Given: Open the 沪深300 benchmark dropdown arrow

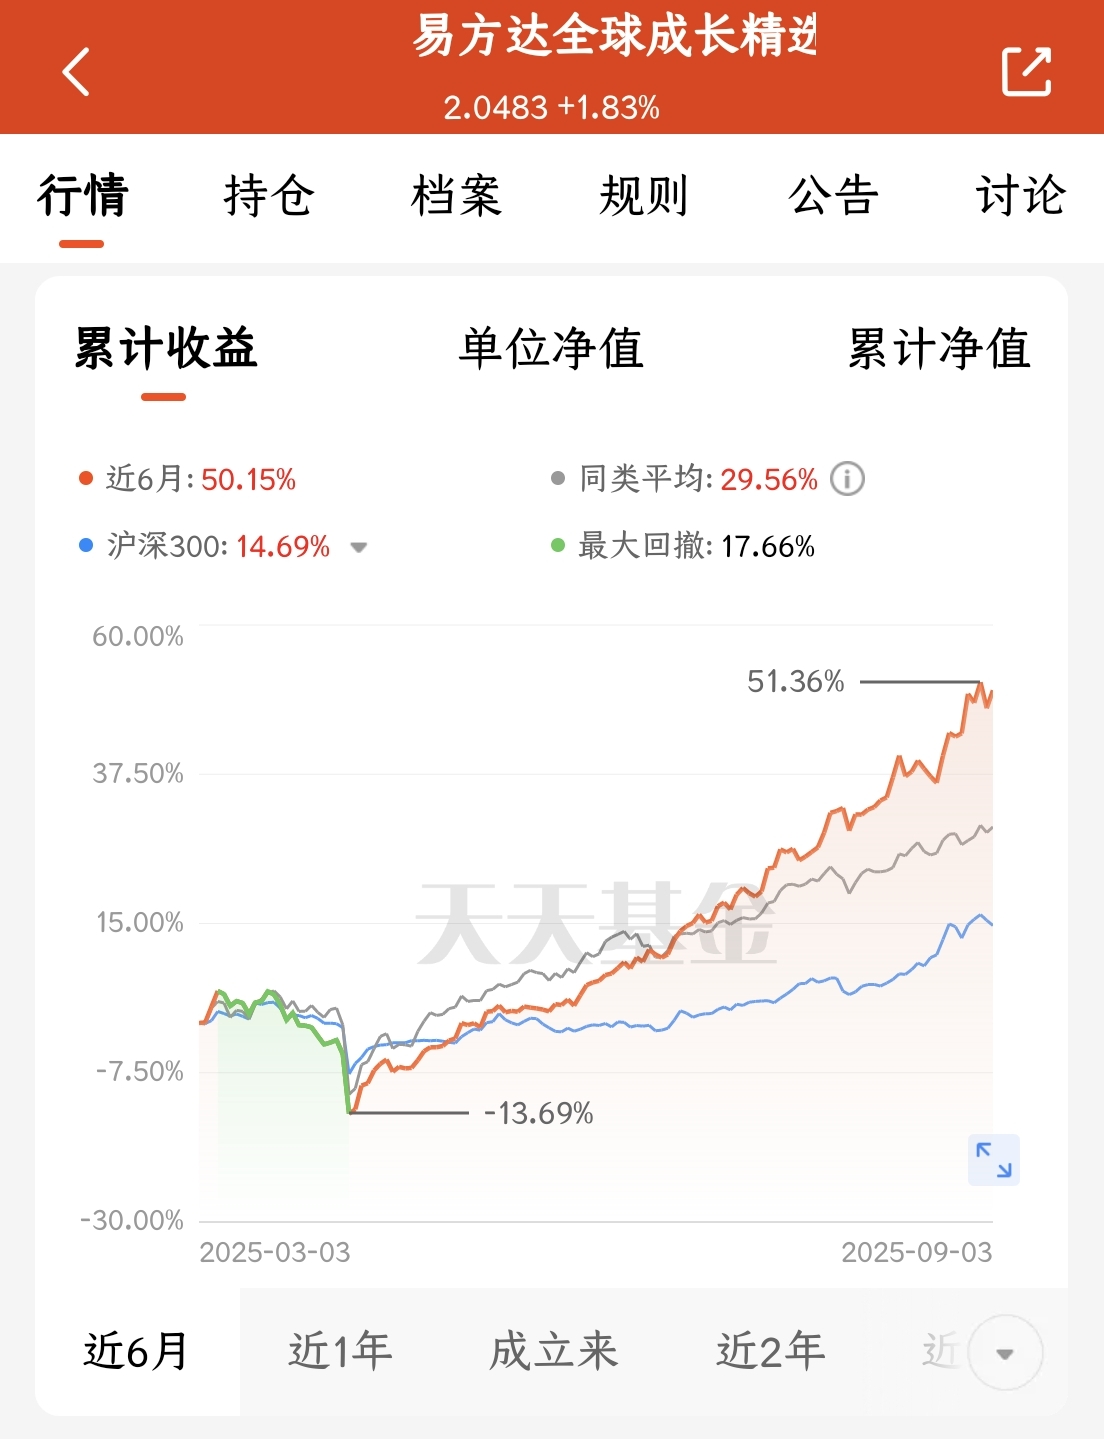Looking at the screenshot, I should pos(358,547).
